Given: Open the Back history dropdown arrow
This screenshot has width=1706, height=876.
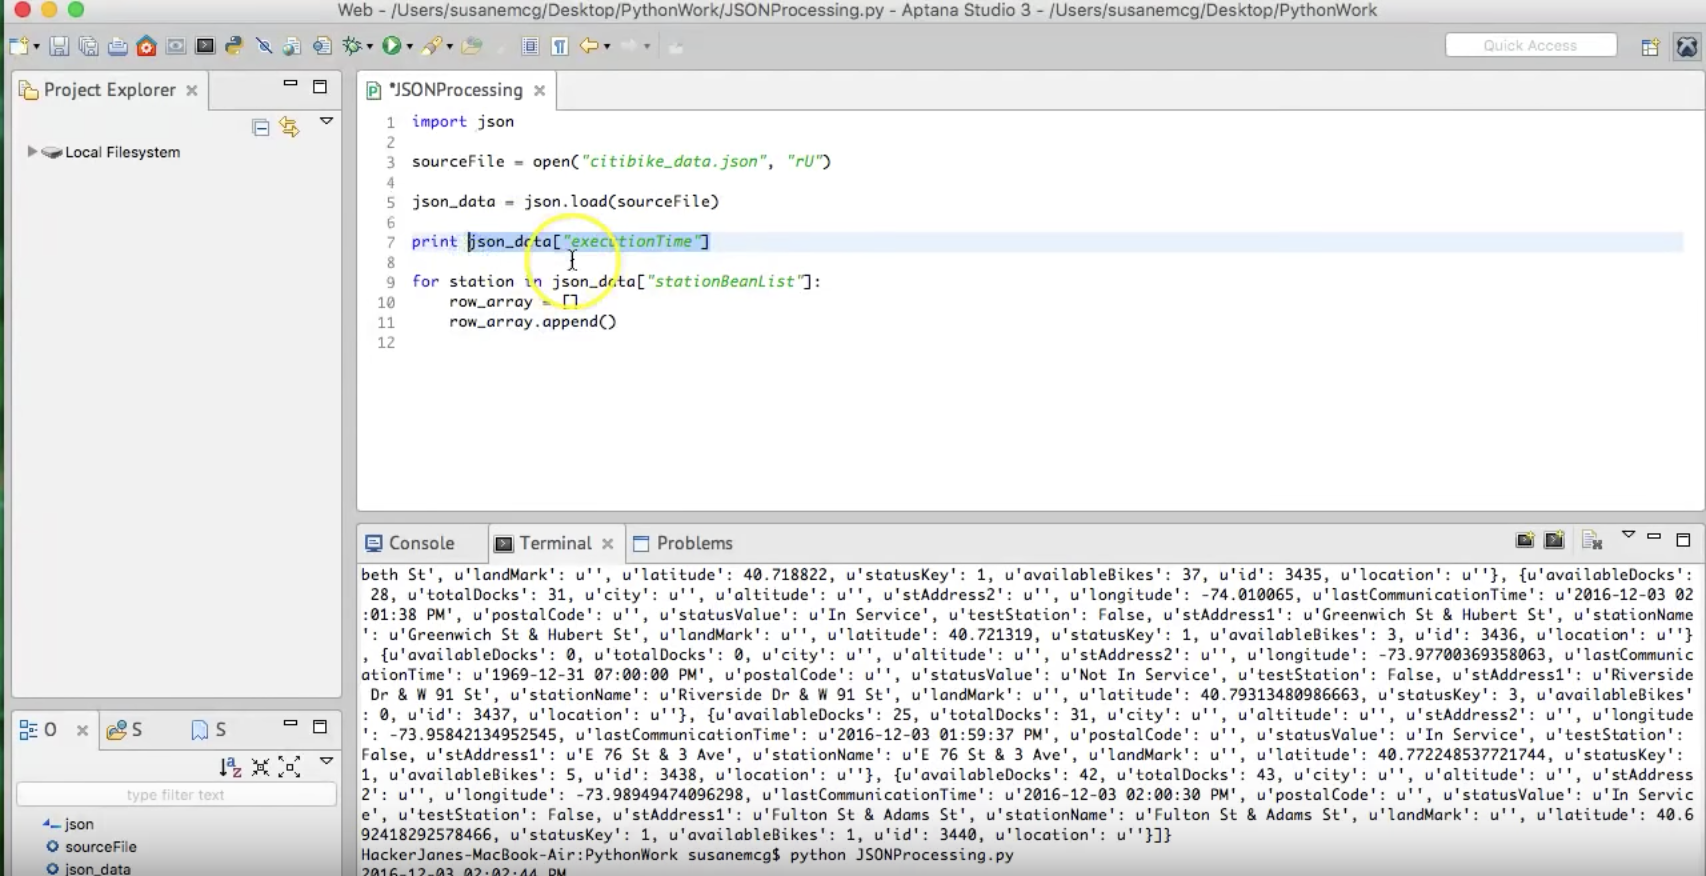Looking at the screenshot, I should click(x=607, y=47).
